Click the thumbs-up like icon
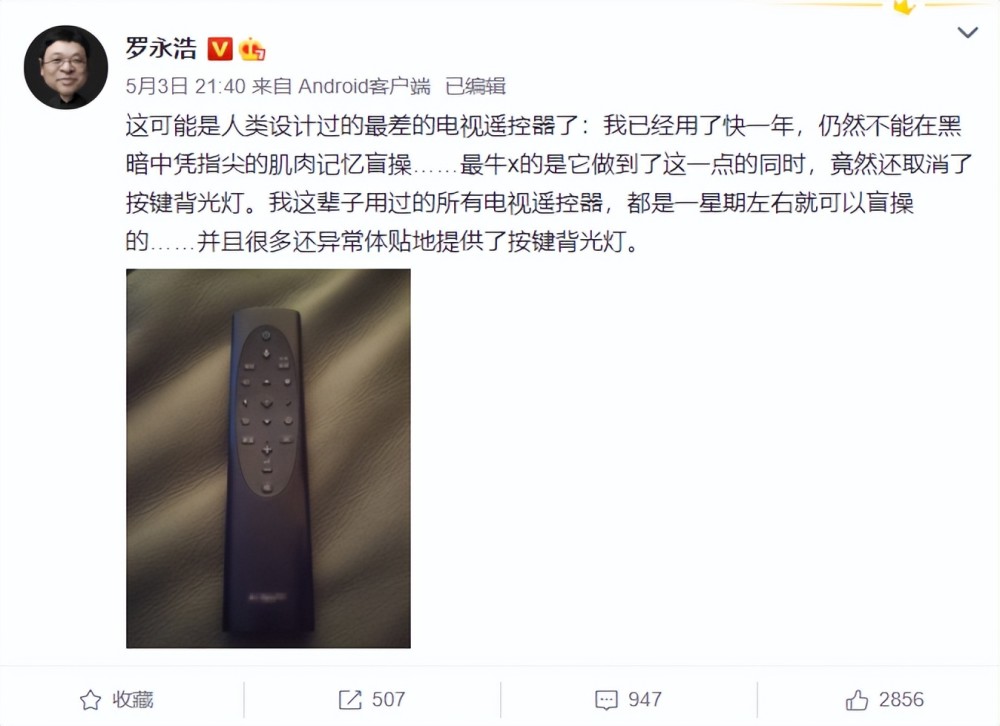This screenshot has width=1000, height=726. click(857, 700)
